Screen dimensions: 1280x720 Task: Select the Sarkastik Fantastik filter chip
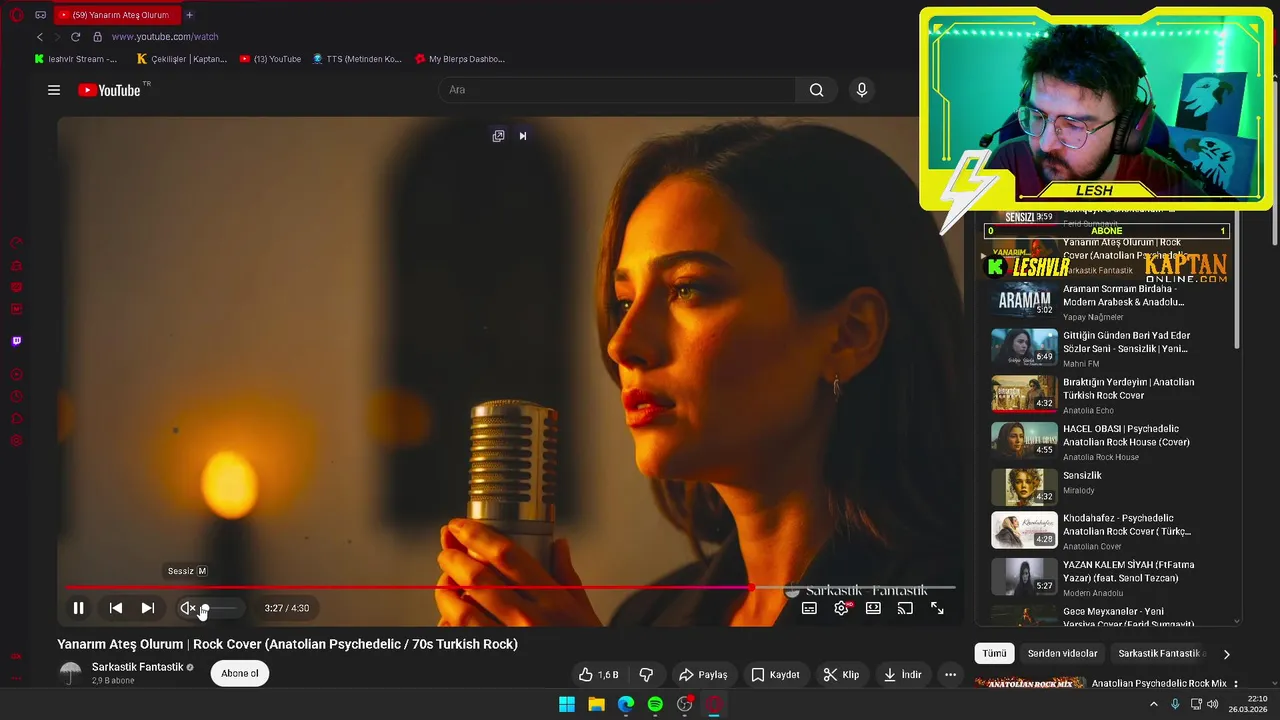click(1159, 653)
